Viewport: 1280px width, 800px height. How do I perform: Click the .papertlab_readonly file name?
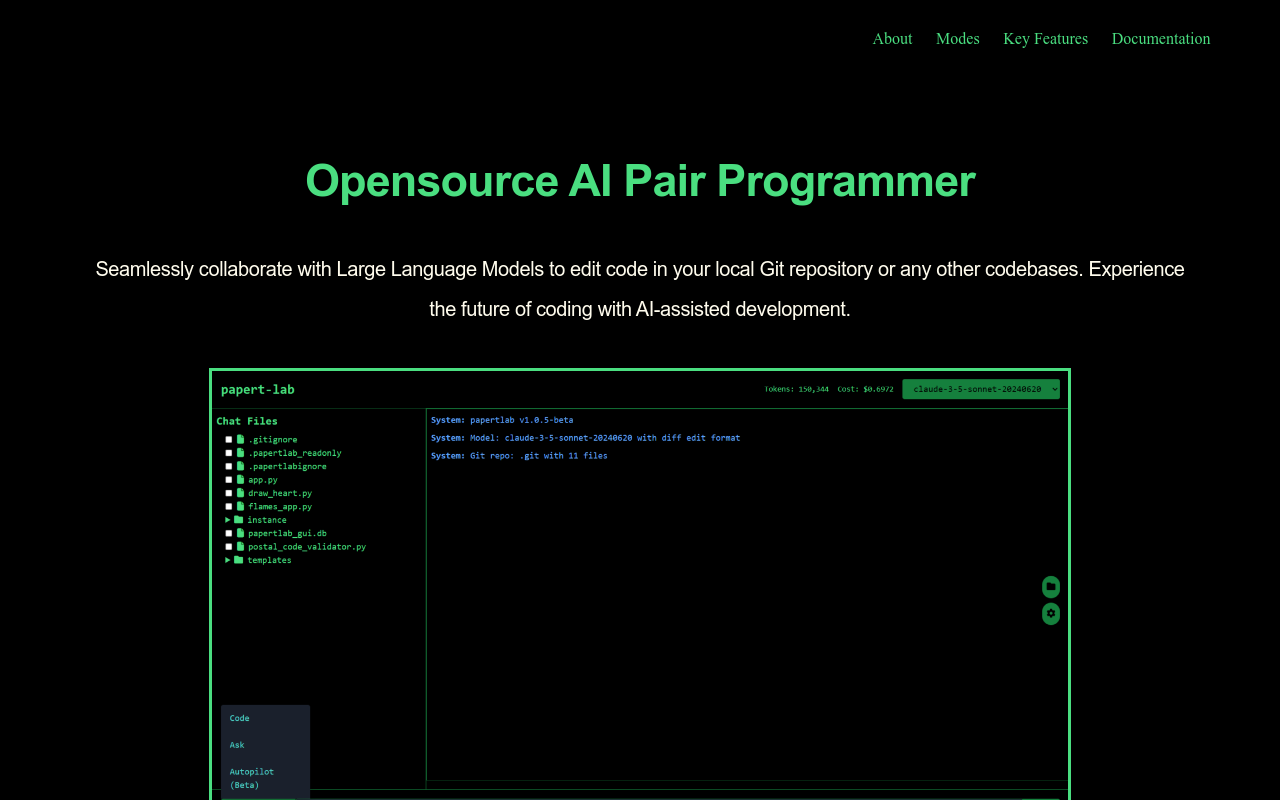(295, 453)
